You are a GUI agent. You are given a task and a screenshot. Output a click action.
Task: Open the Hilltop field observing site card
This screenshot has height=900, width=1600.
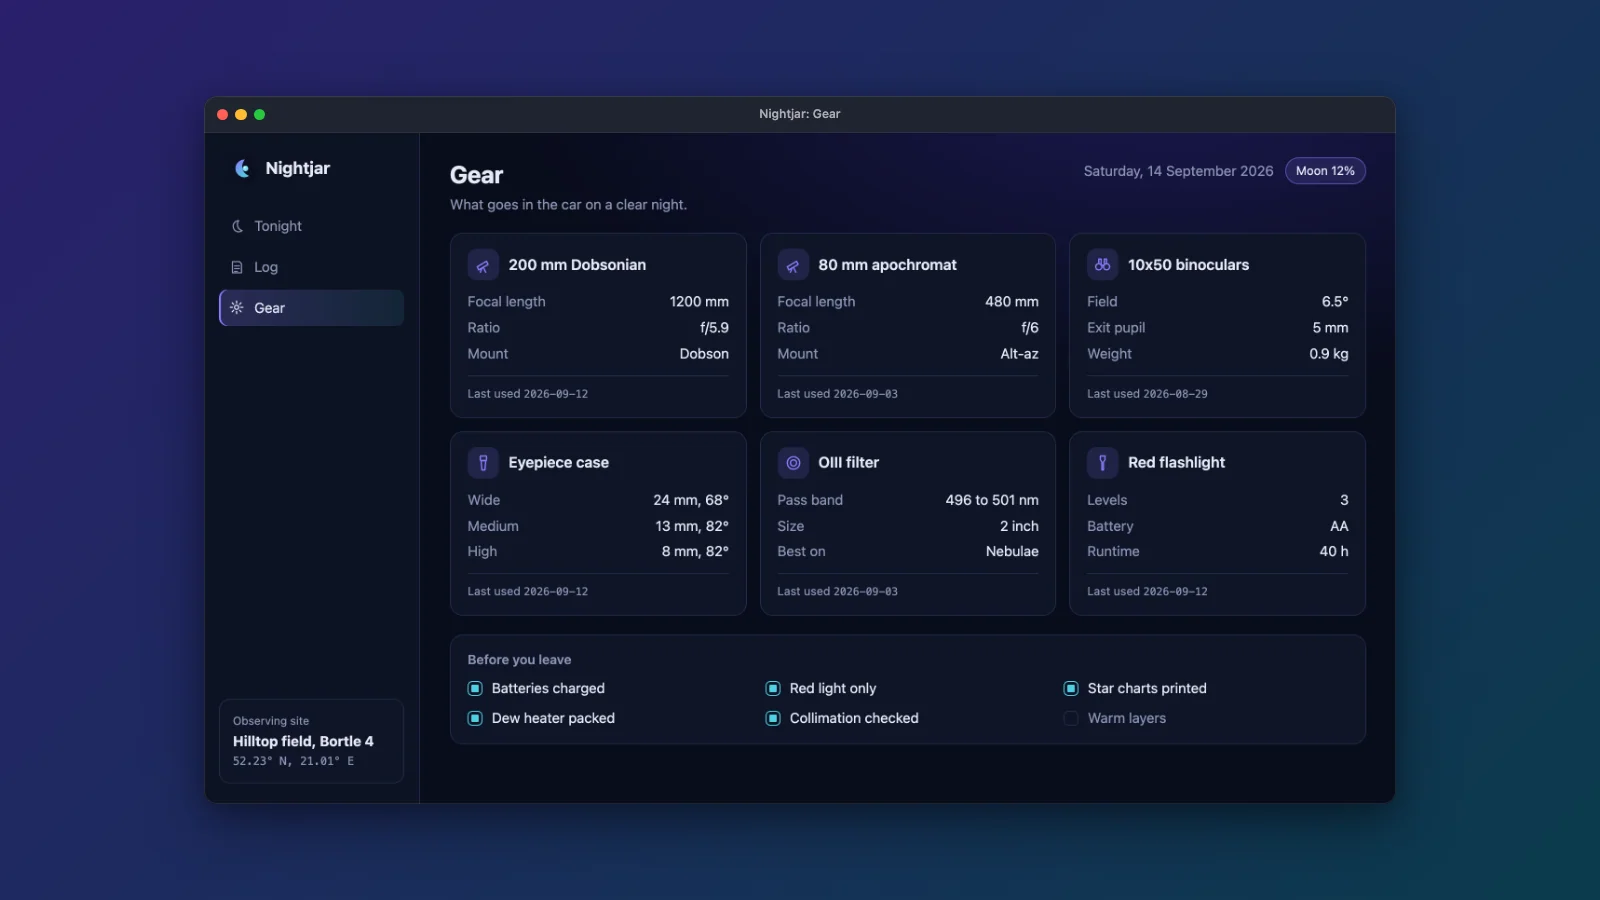pyautogui.click(x=311, y=741)
